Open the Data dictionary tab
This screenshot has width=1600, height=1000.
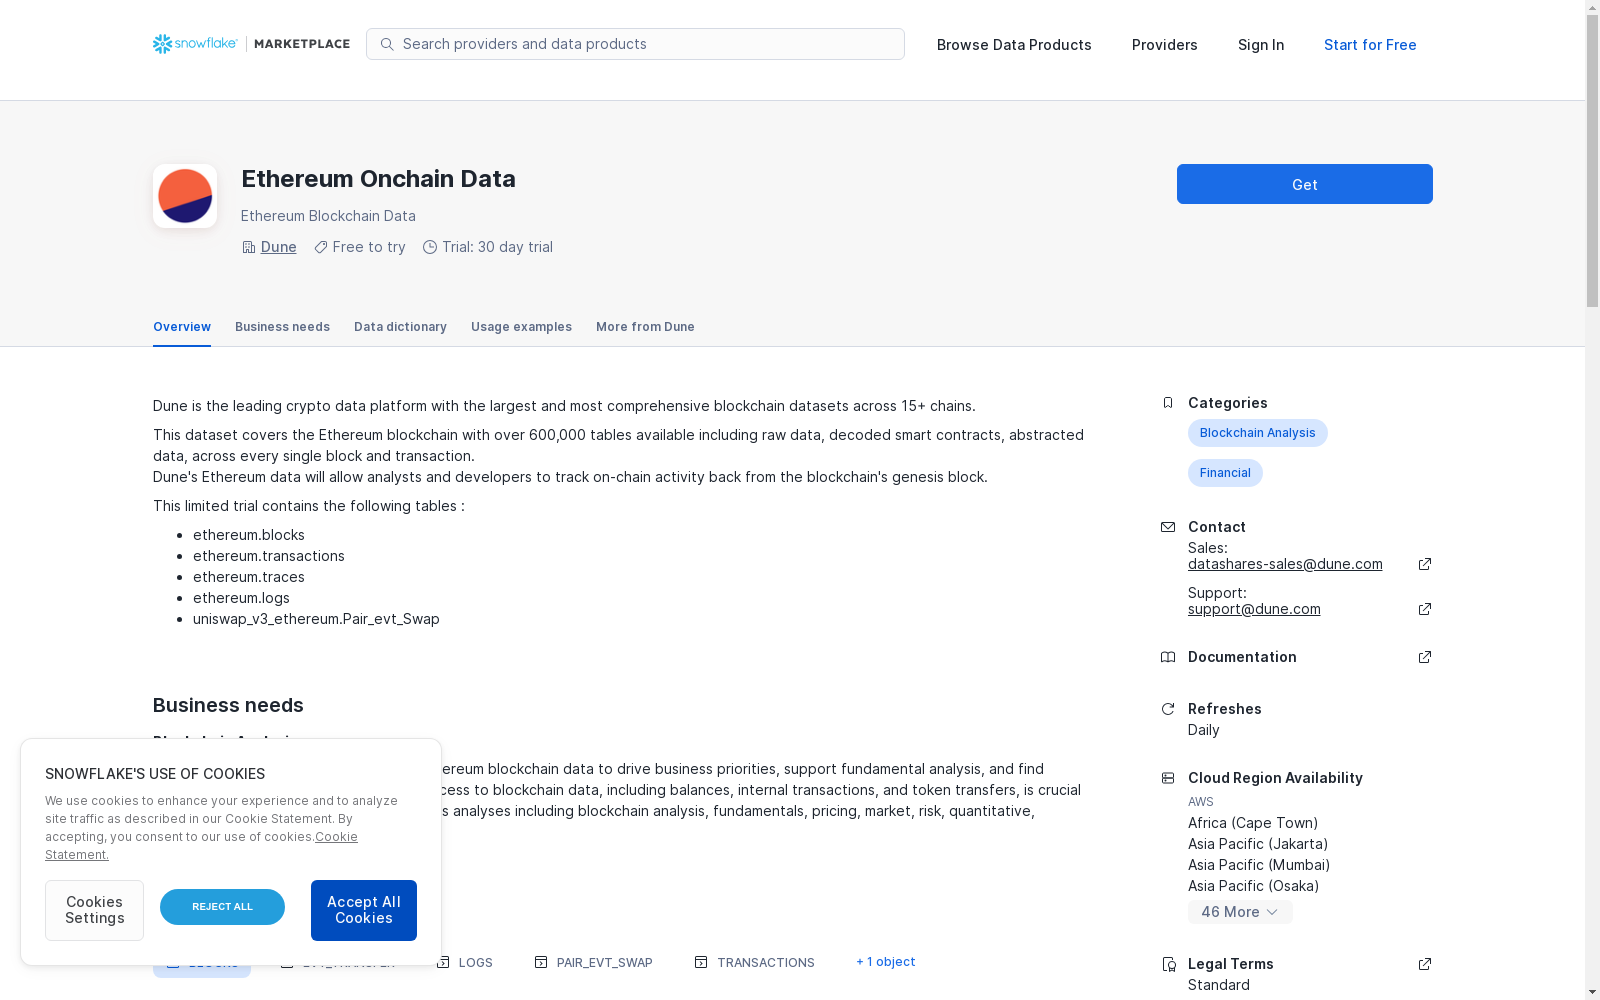click(x=400, y=327)
